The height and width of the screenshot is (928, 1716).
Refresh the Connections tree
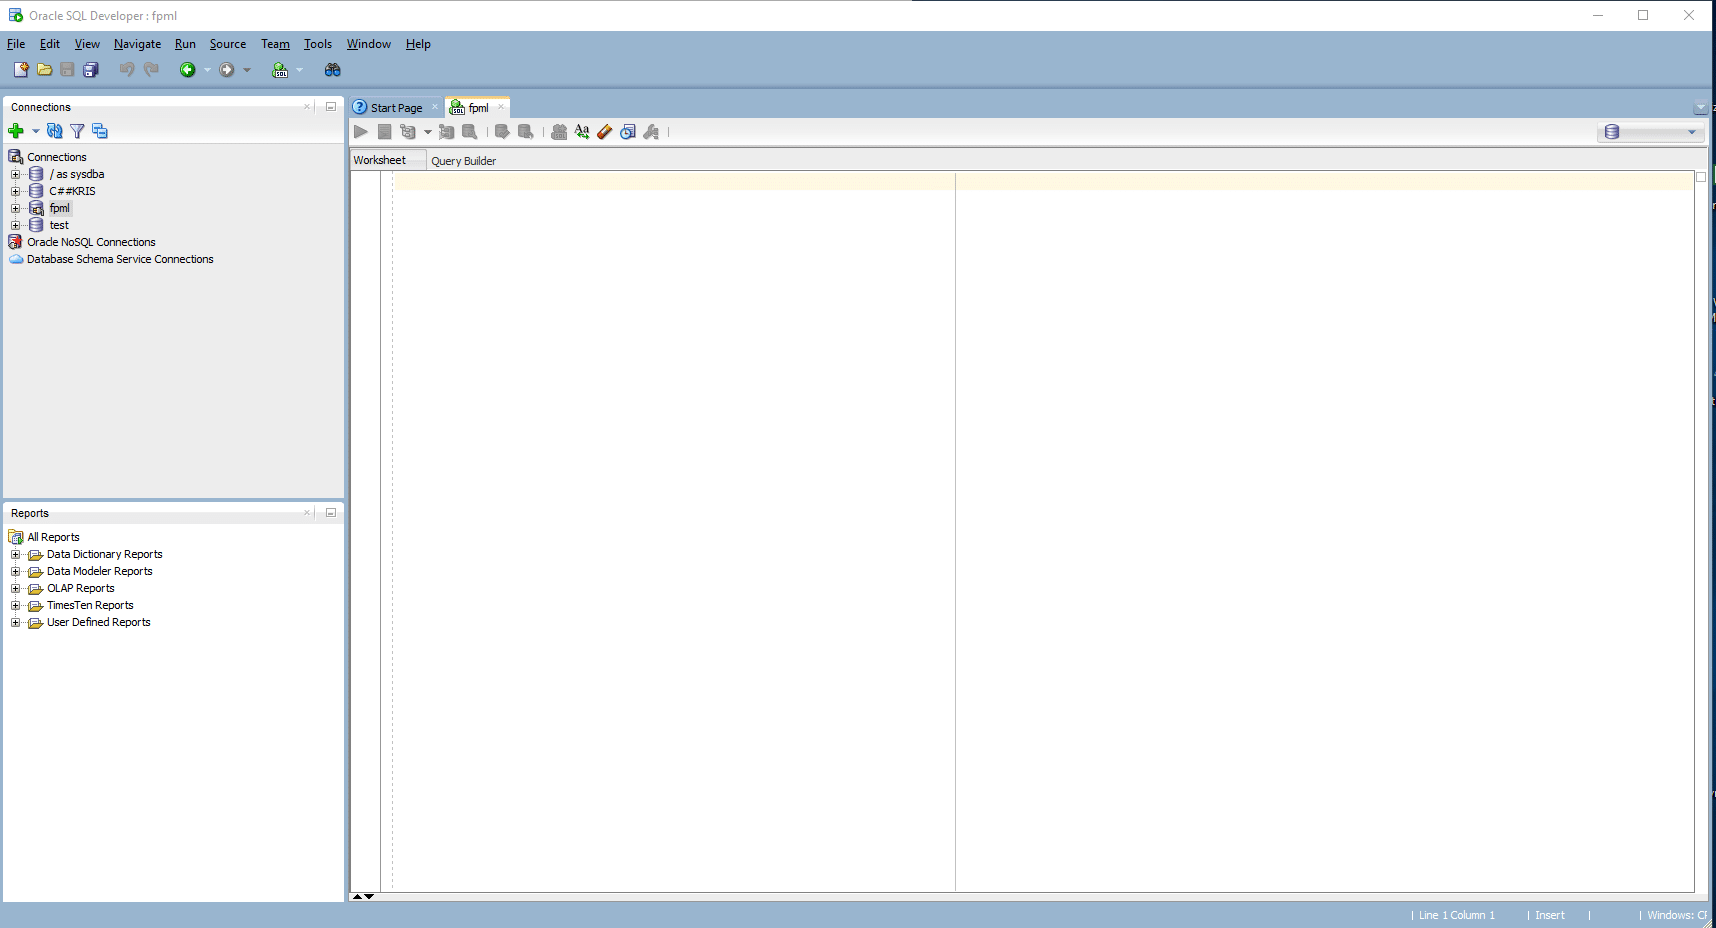click(55, 131)
